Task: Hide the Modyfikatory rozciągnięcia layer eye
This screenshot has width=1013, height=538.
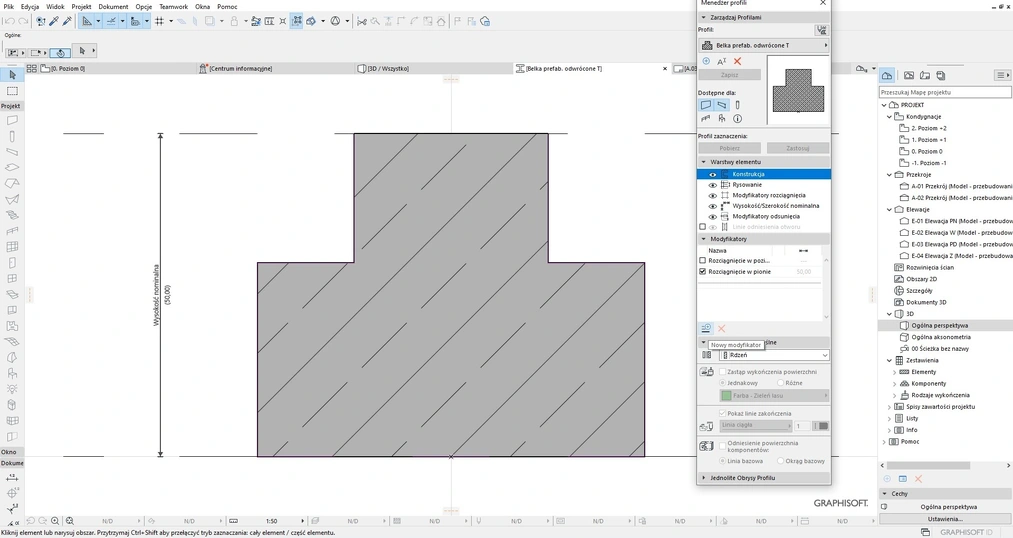Action: click(713, 195)
